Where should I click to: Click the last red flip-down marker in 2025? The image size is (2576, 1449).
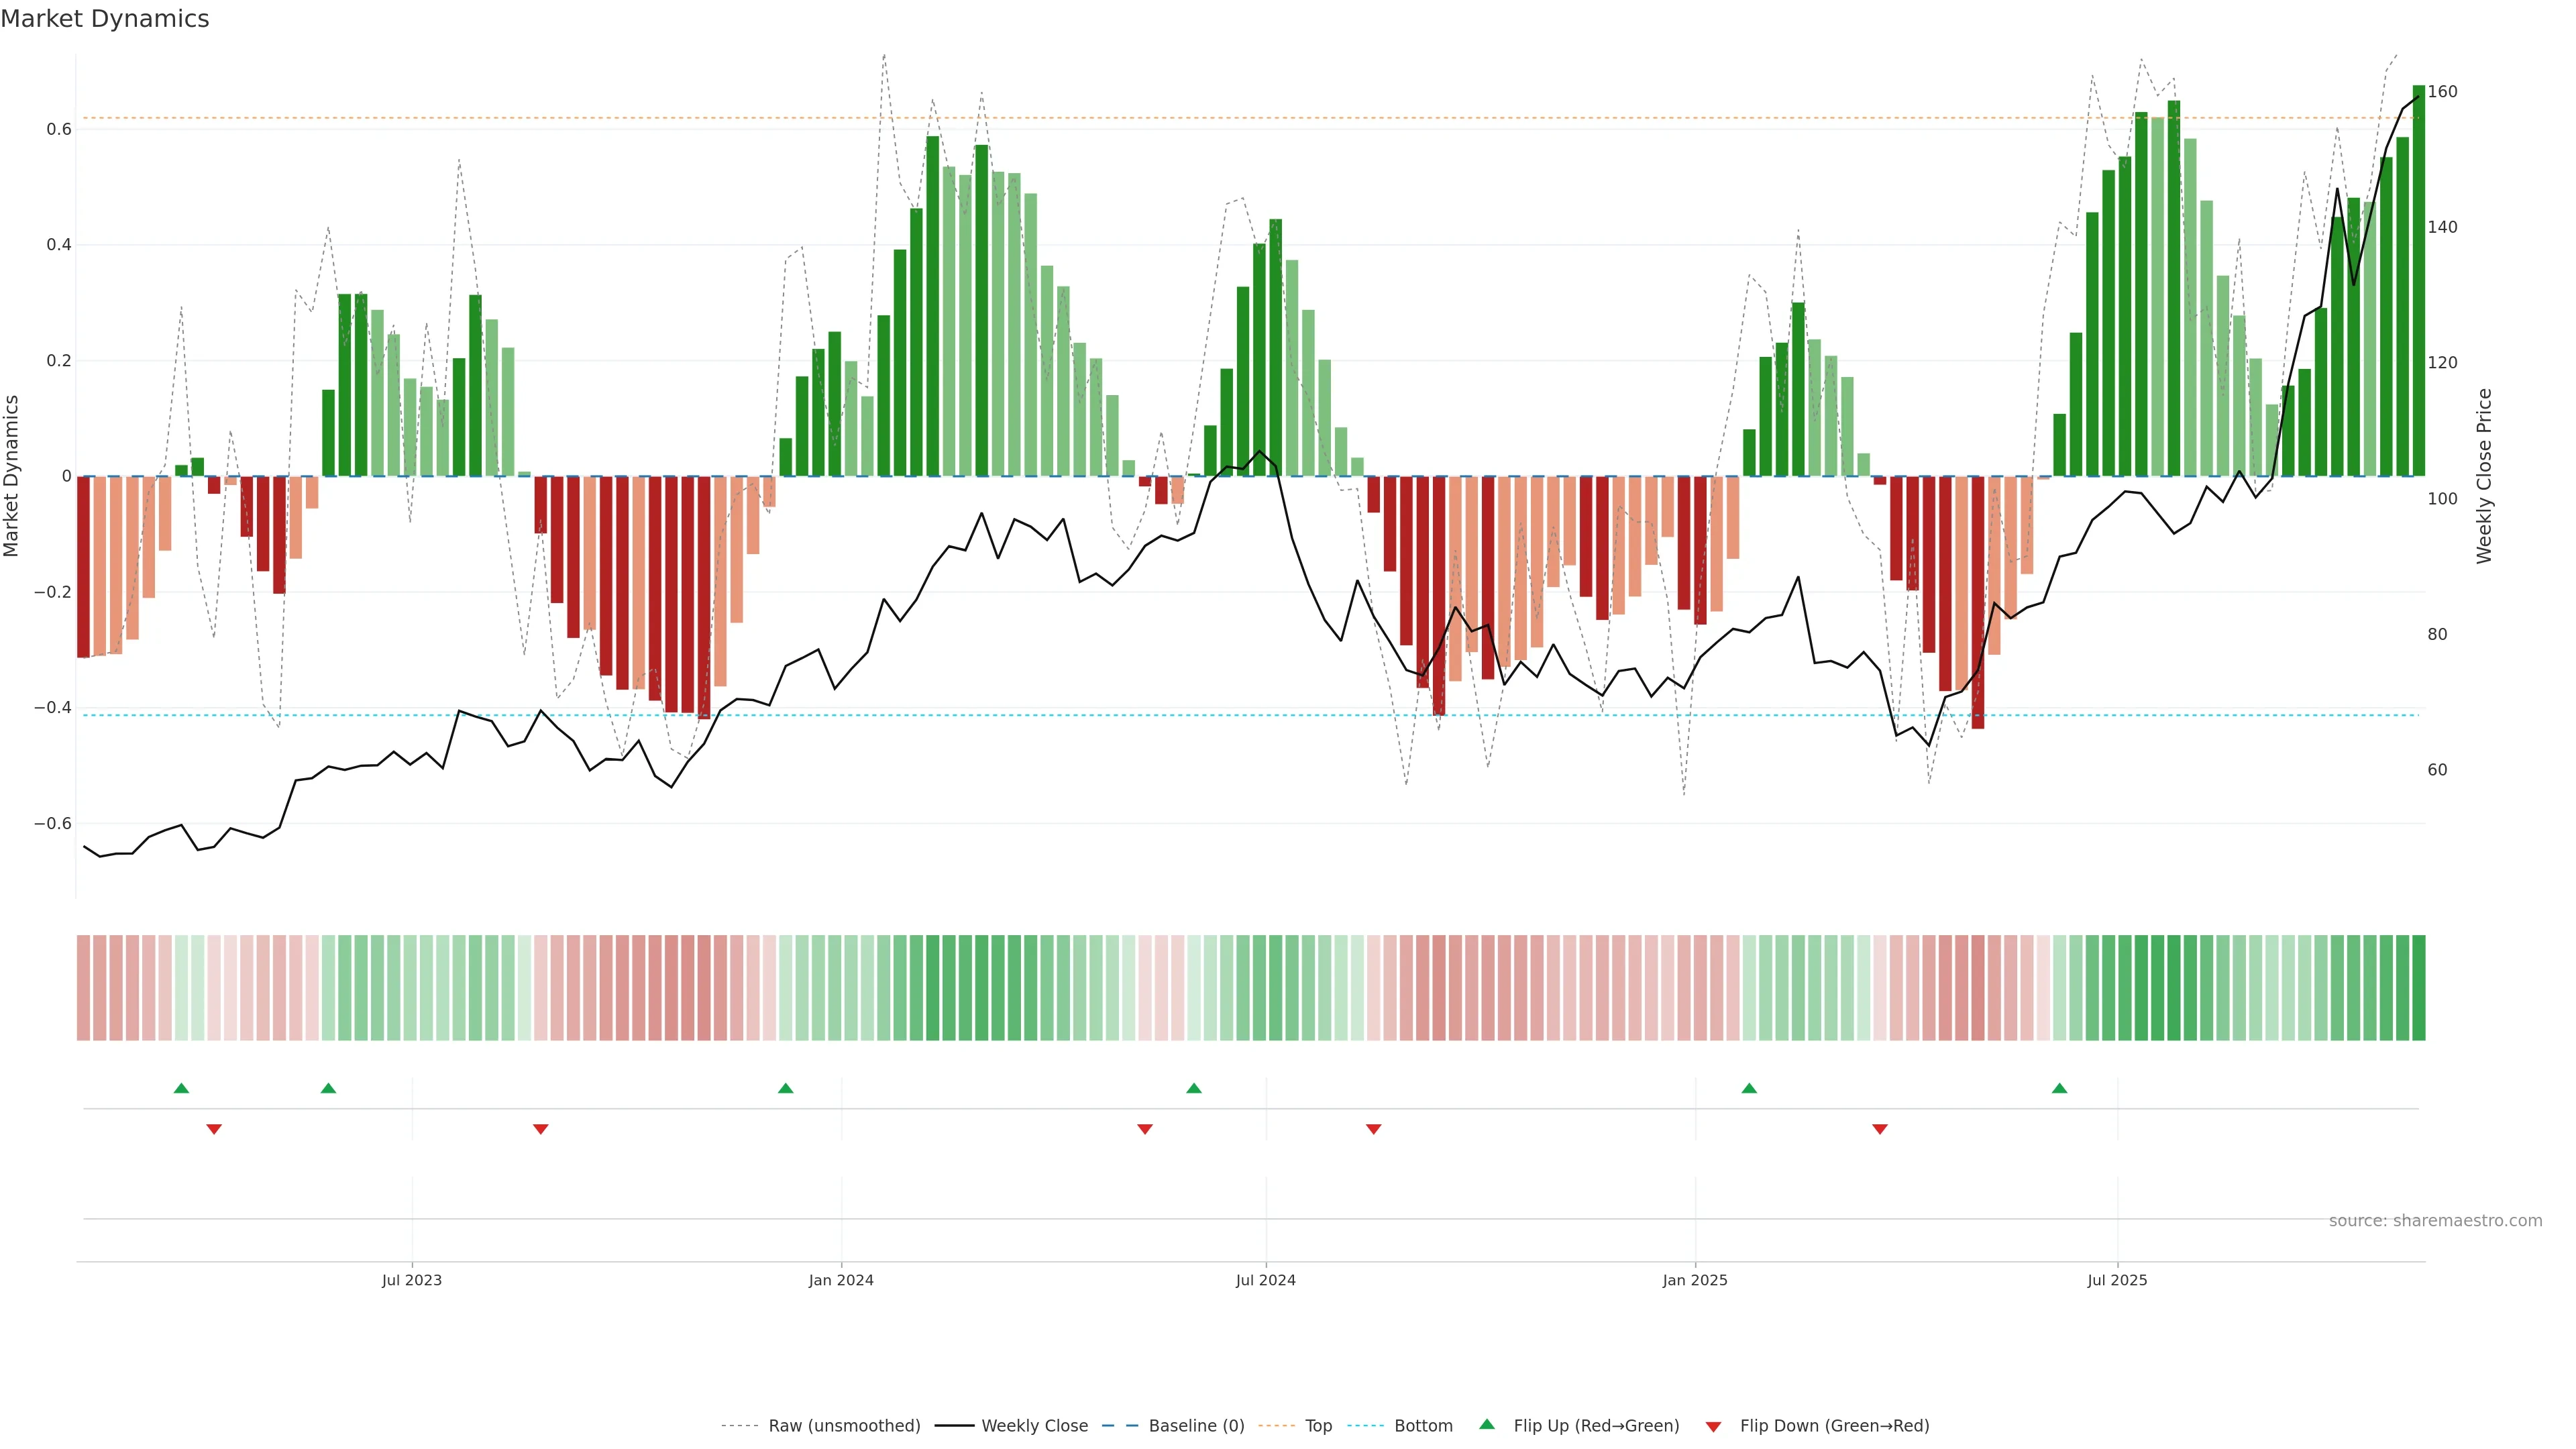tap(1879, 1129)
